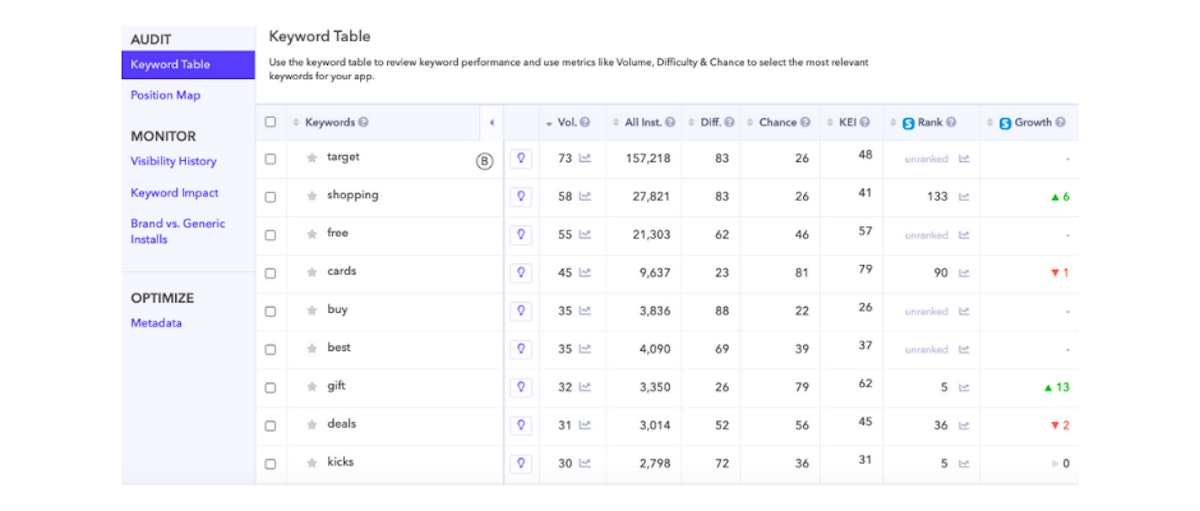Open Keyword Table in sidebar
The width and height of the screenshot is (1200, 511).
coord(171,65)
